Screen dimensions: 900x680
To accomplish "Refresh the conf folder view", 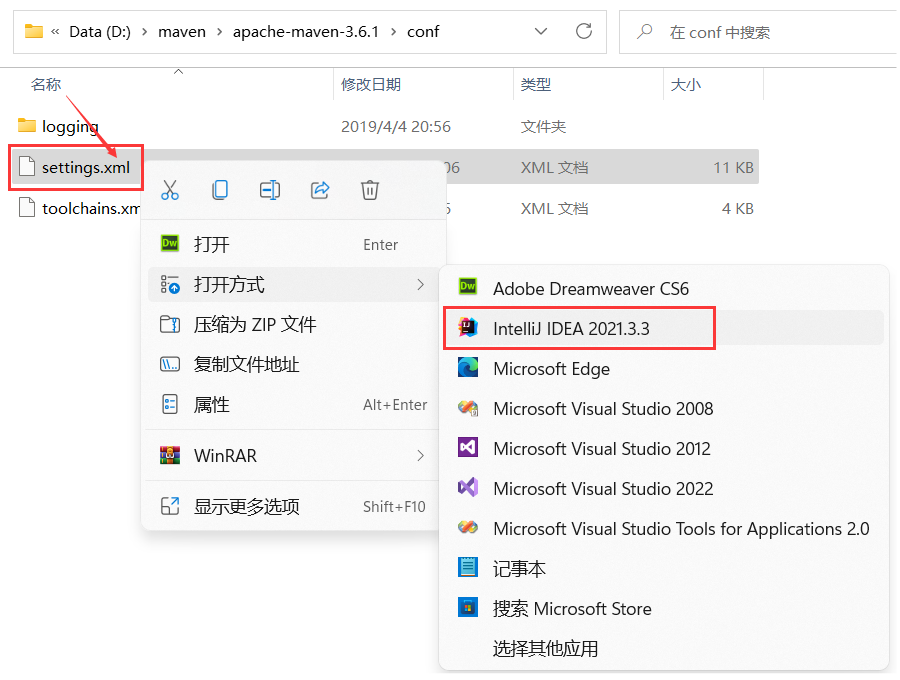I will (x=584, y=31).
